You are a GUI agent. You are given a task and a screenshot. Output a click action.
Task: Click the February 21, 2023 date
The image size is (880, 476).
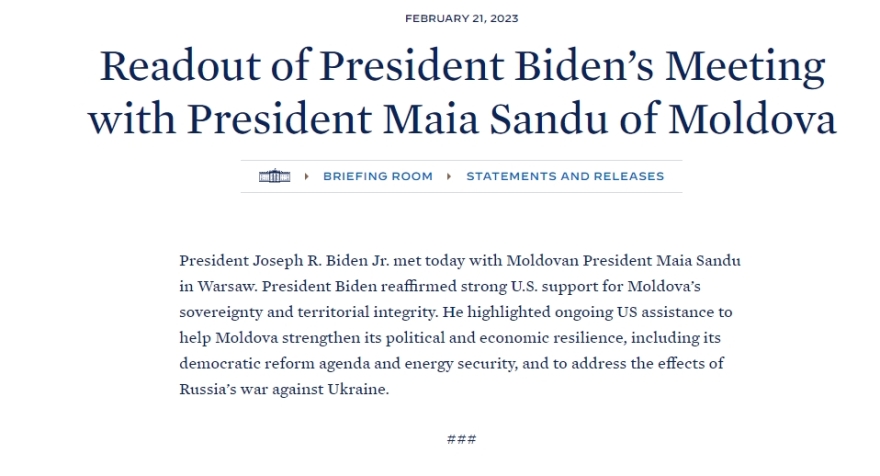[x=461, y=18]
